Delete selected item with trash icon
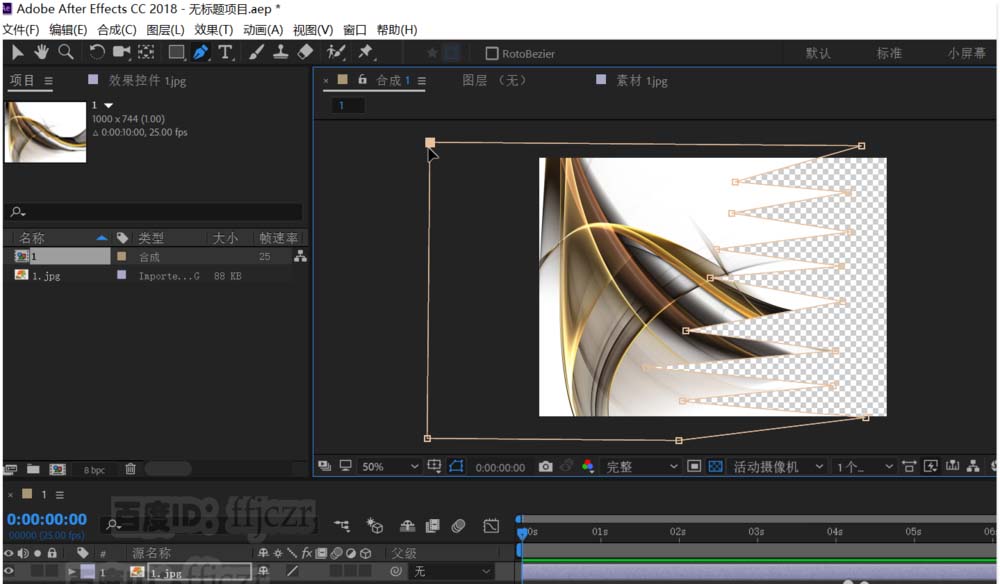 point(130,468)
